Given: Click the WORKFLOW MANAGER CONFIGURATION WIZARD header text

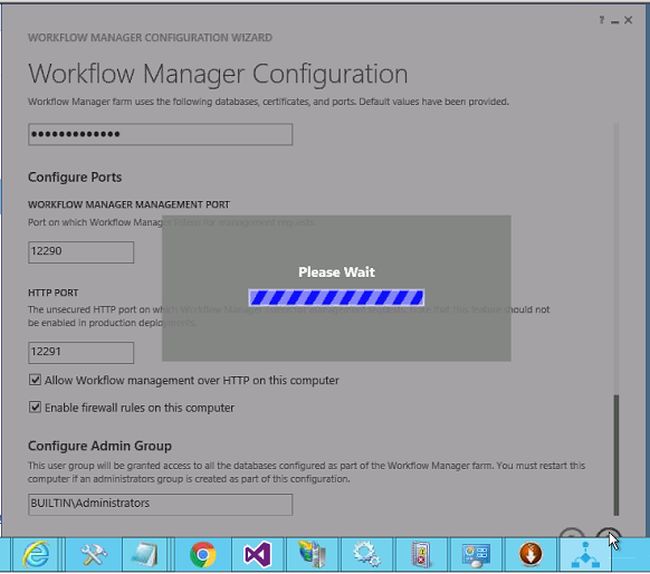Looking at the screenshot, I should 150,38.
